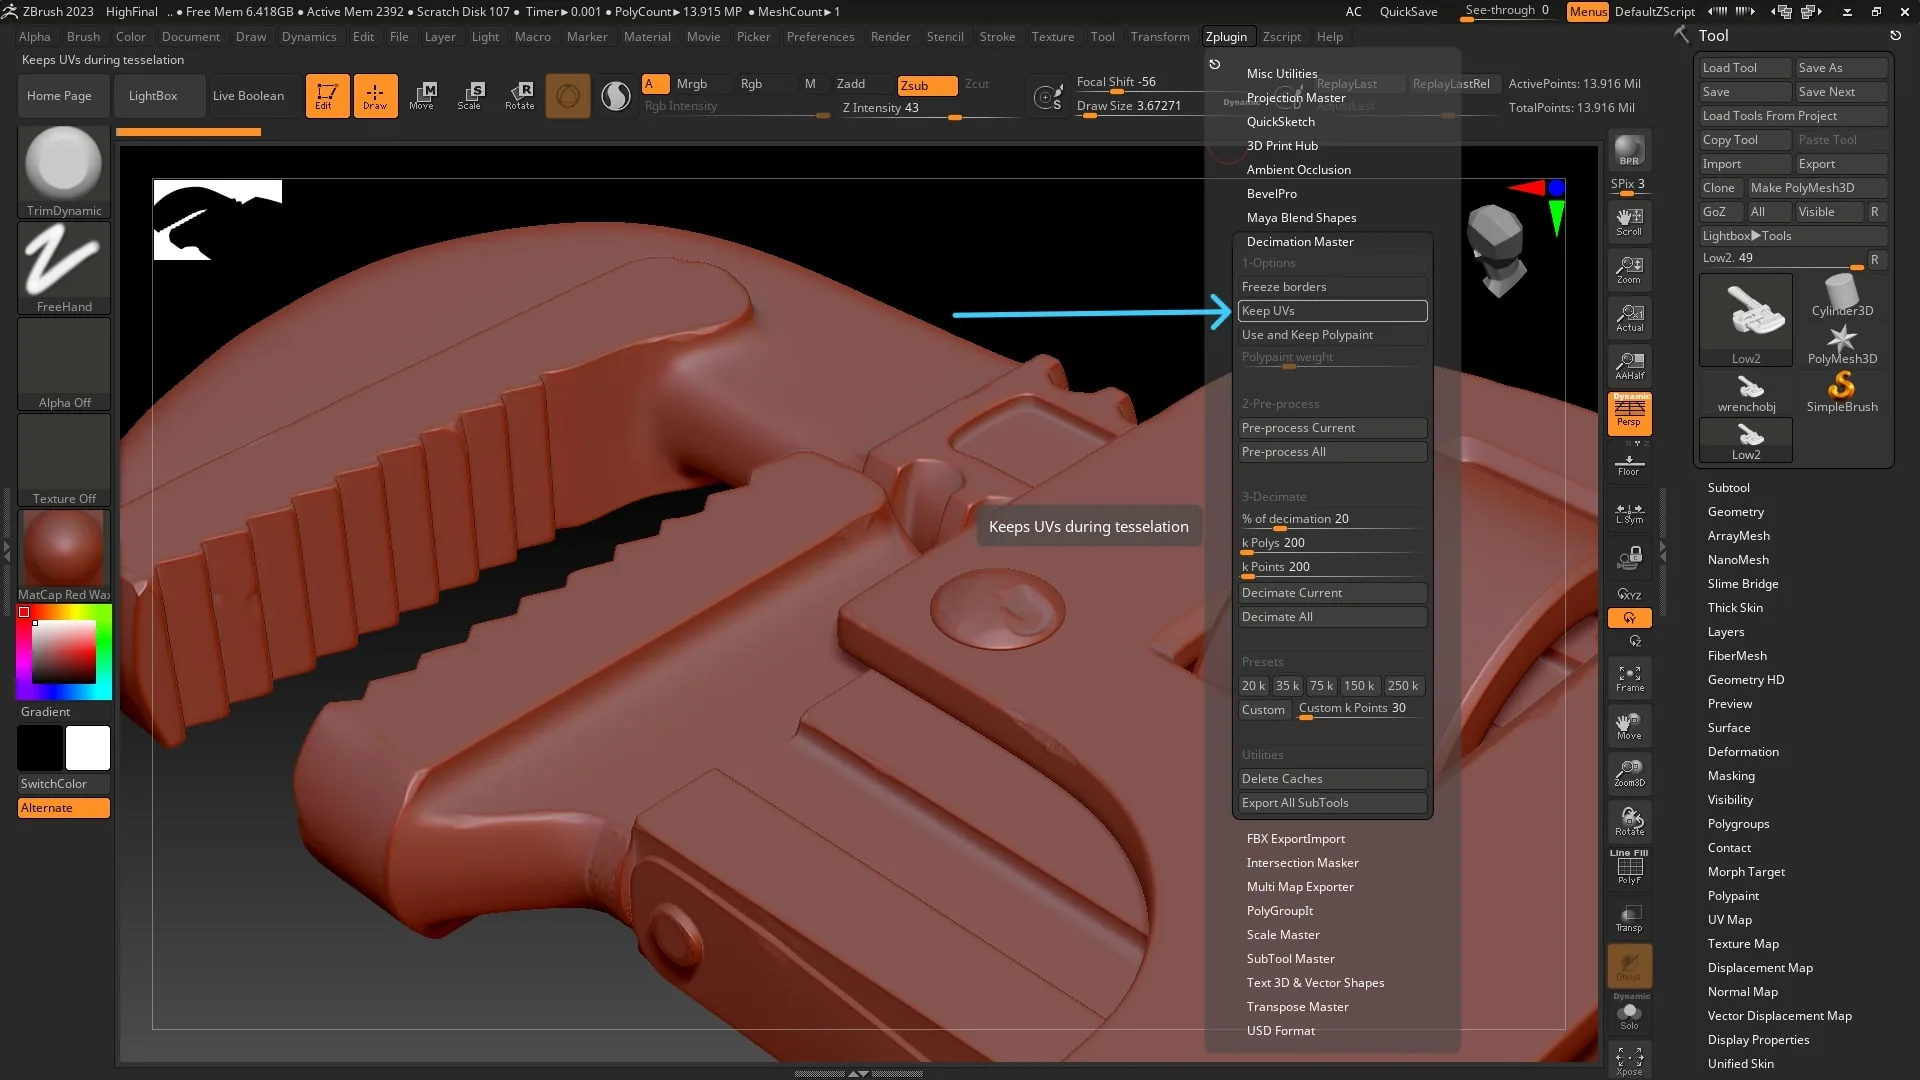
Task: Select the SimpleBrush tool icon
Action: [x=1842, y=391]
